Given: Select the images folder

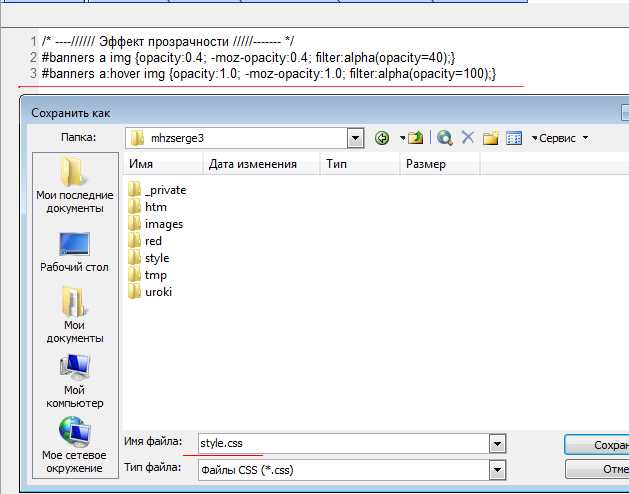Looking at the screenshot, I should [163, 224].
